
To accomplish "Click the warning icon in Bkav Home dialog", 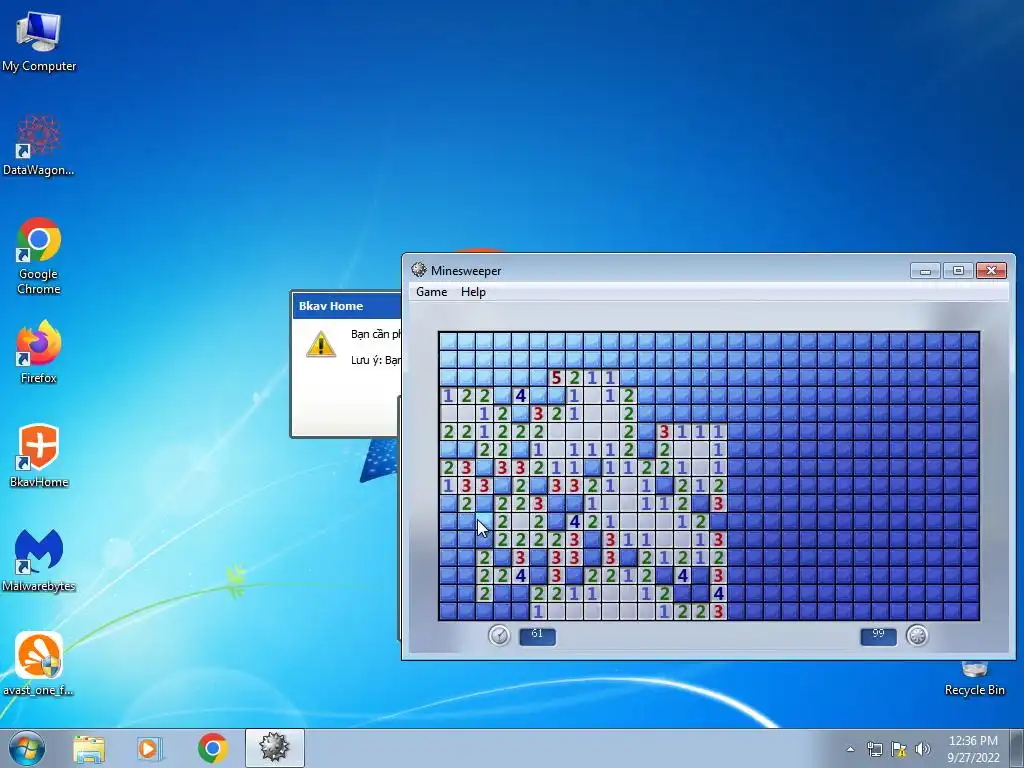I will 321,344.
